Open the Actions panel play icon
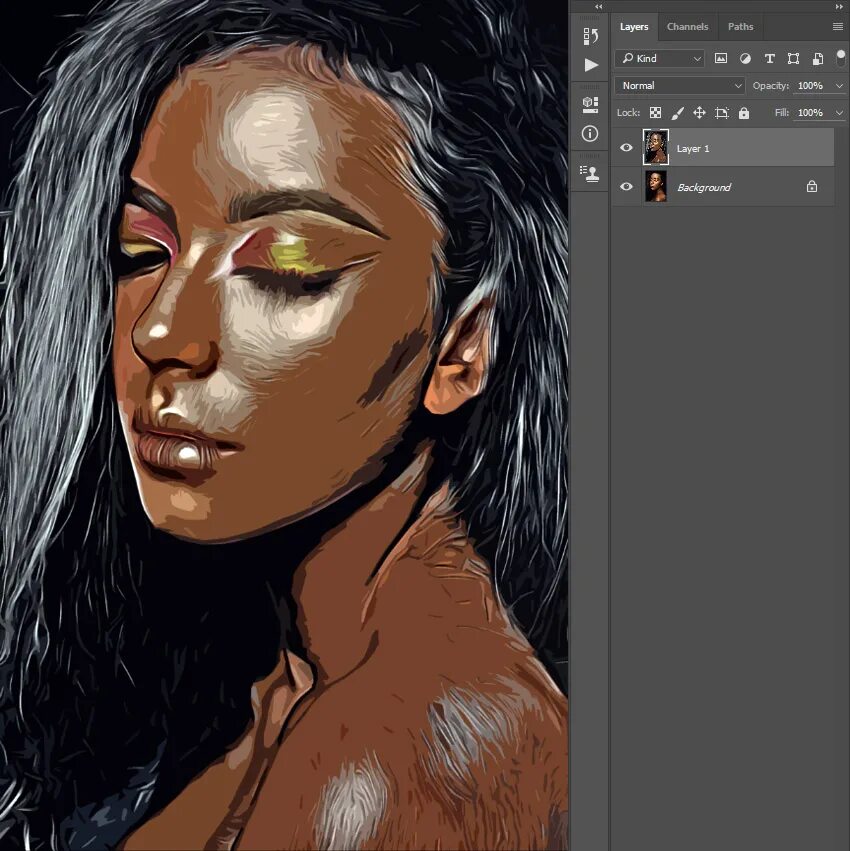Screen dimensions: 850x851 point(591,65)
